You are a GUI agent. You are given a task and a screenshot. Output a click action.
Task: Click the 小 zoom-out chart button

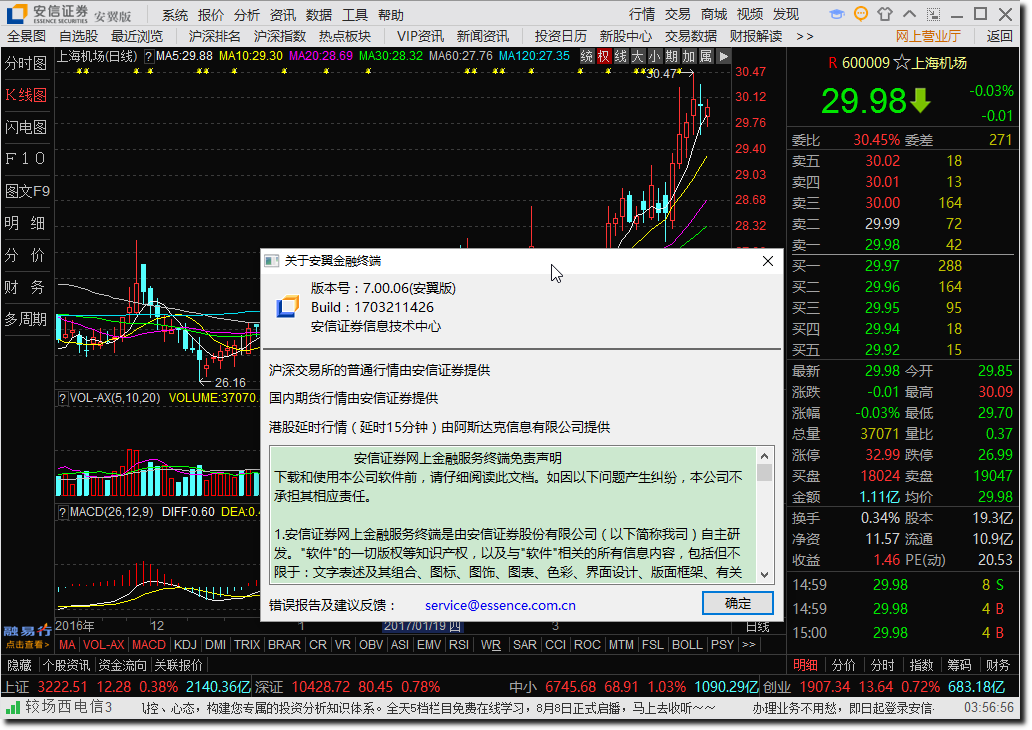(x=654, y=57)
